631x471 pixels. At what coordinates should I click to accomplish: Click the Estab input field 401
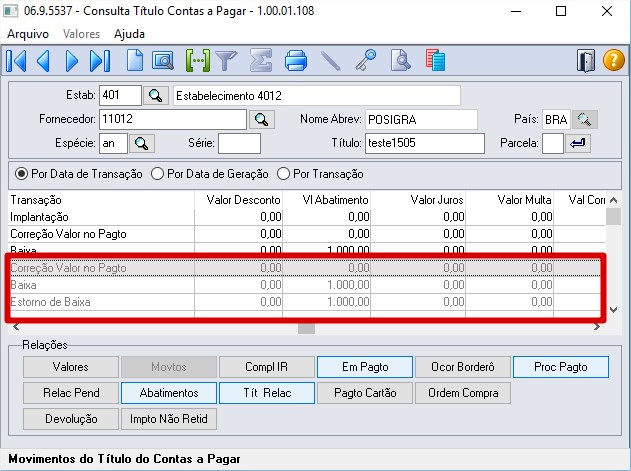tap(120, 95)
